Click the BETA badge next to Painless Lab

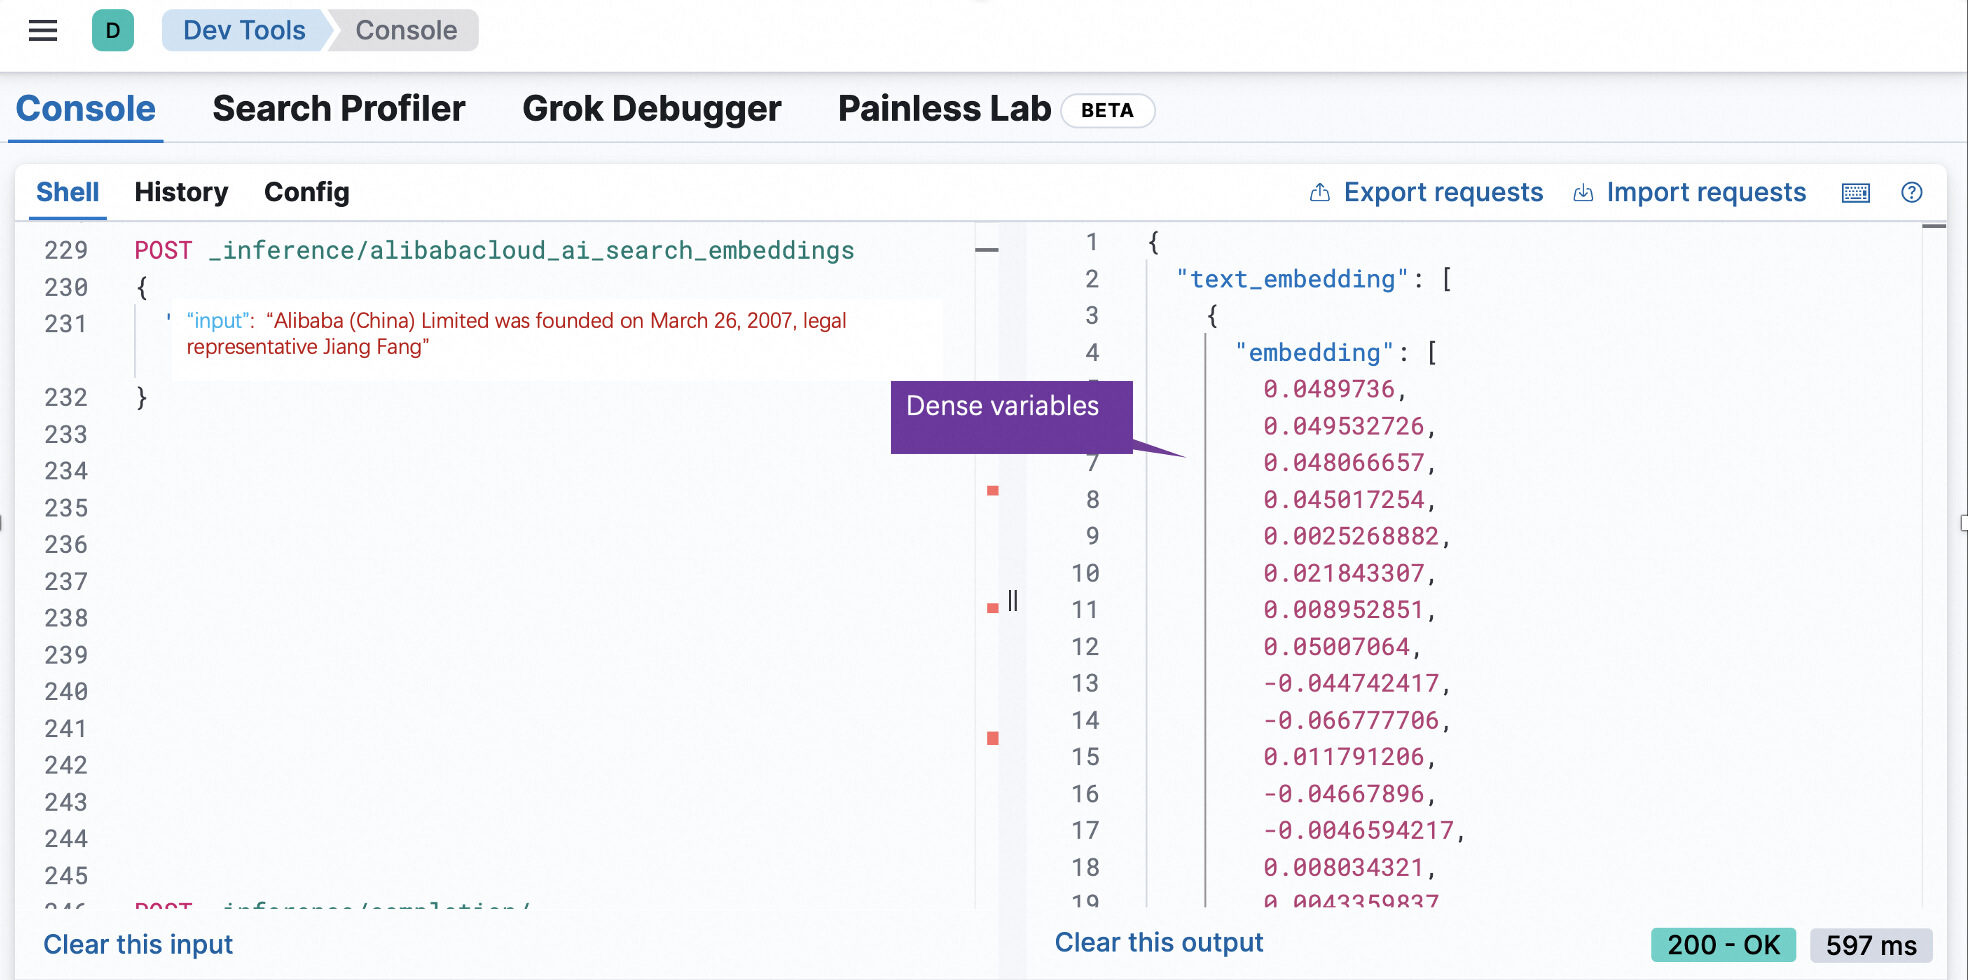[x=1107, y=111]
